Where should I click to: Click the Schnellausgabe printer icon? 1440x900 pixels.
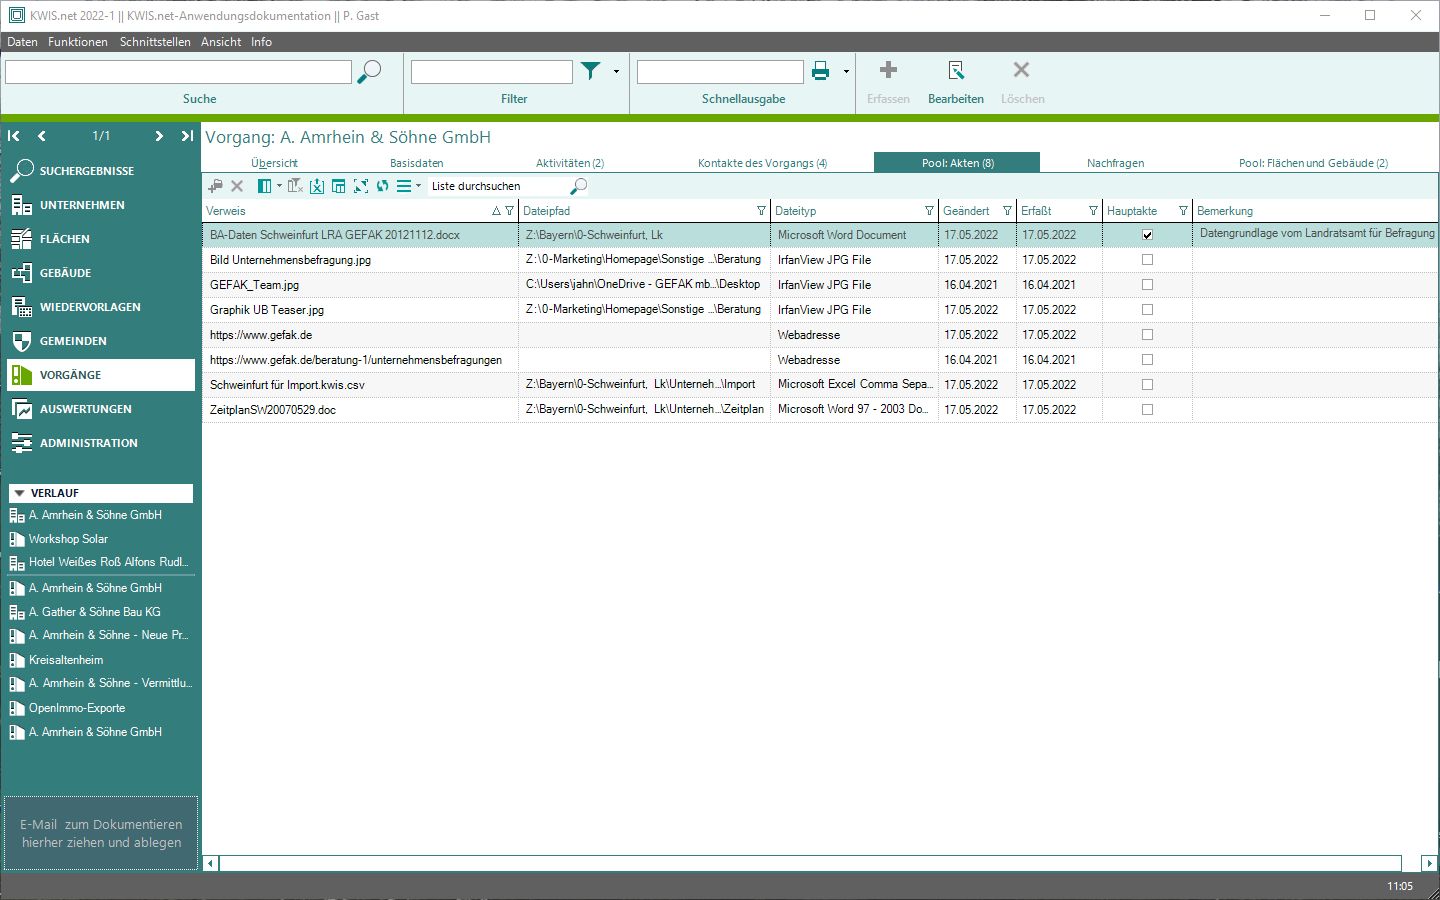point(820,71)
